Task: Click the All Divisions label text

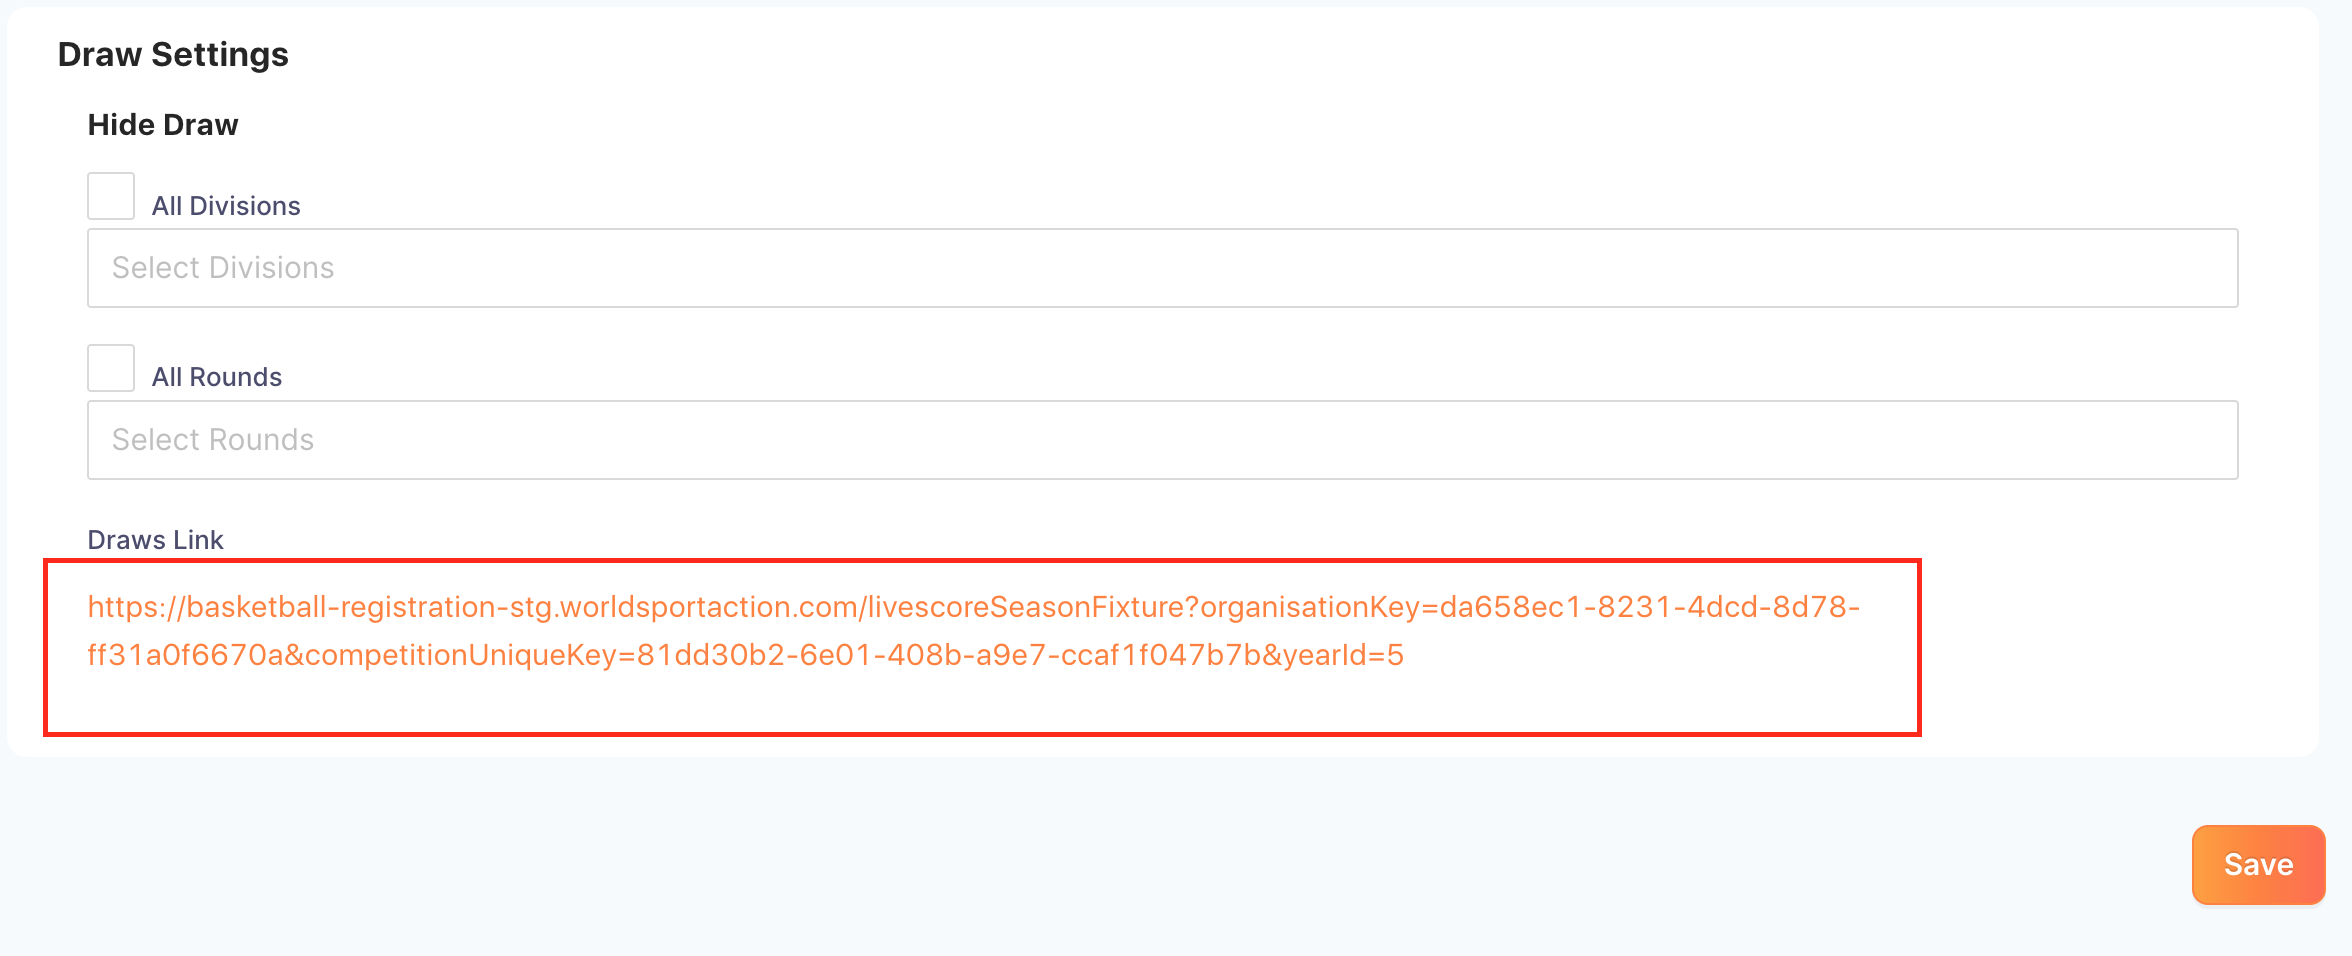Action: click(x=226, y=206)
